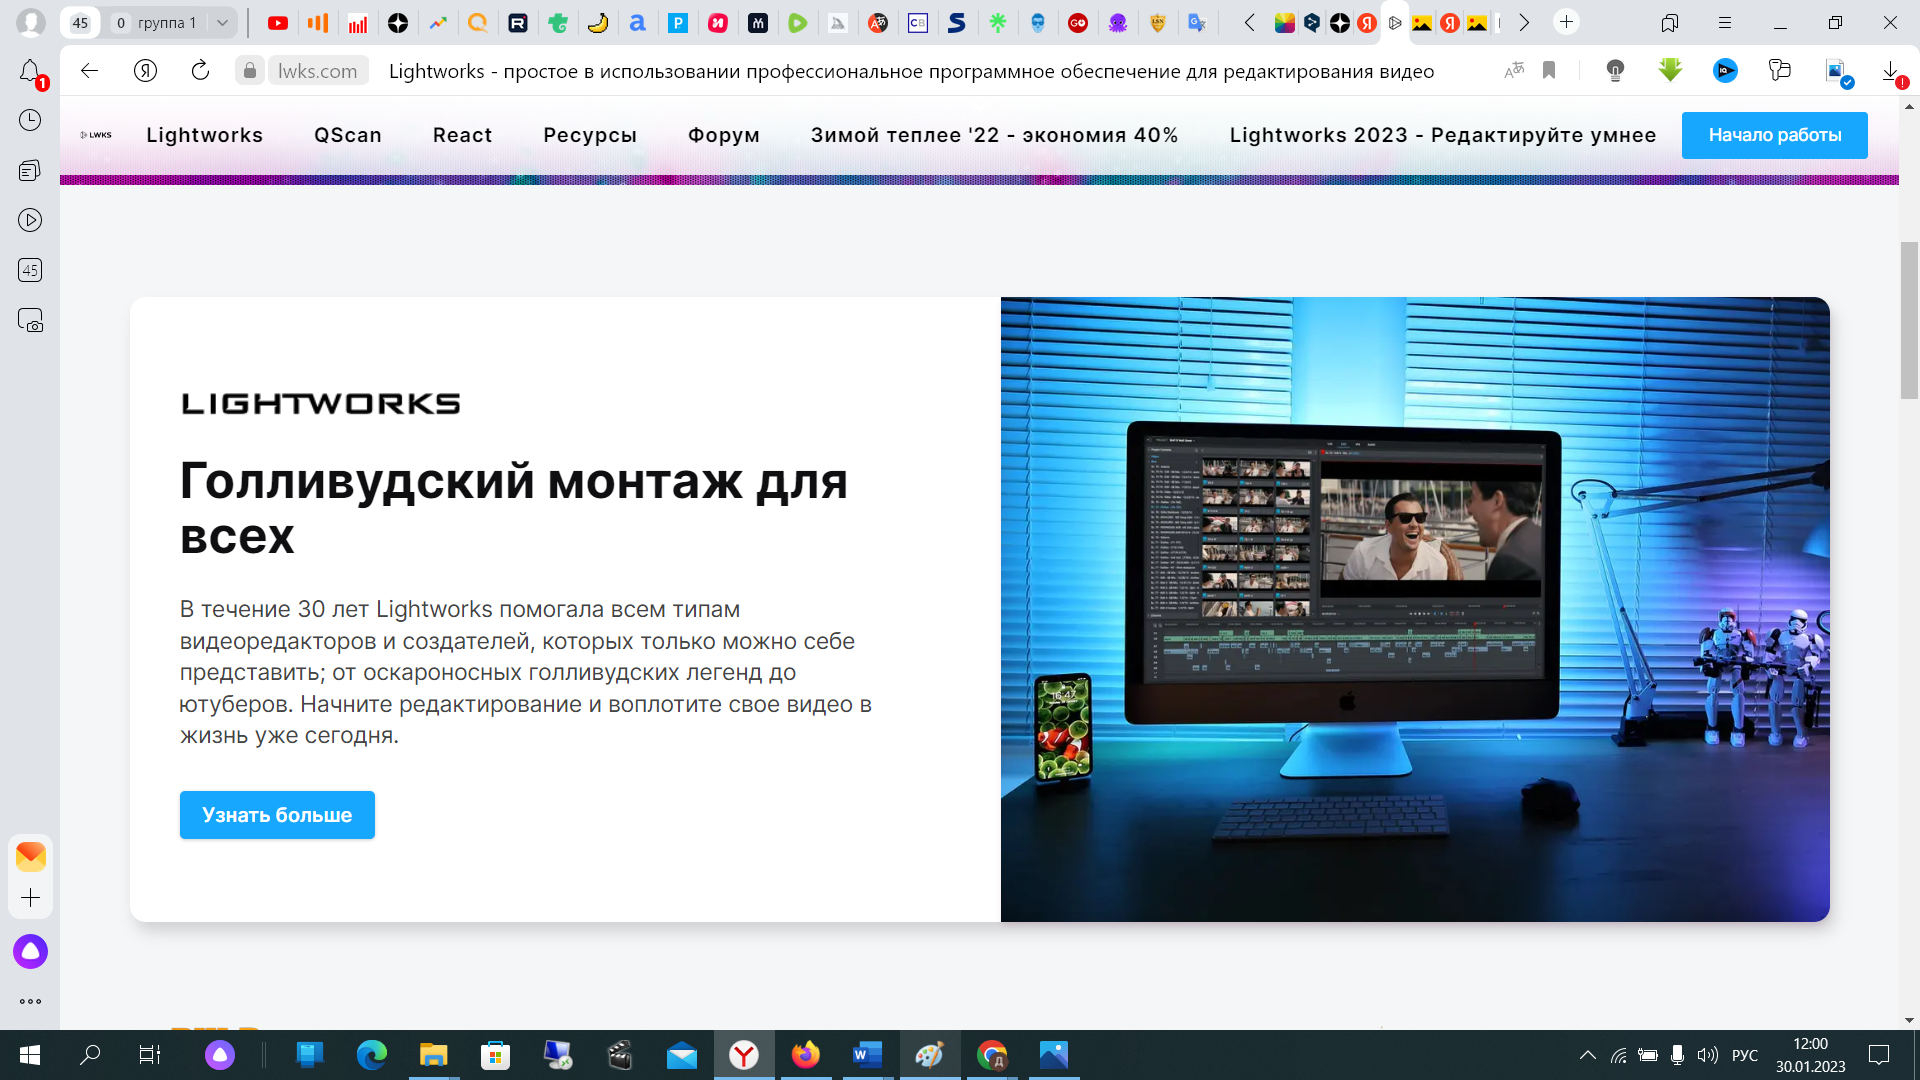The image size is (1920, 1080).
Task: Open the browser hamburger menu
Action: pyautogui.click(x=1724, y=22)
